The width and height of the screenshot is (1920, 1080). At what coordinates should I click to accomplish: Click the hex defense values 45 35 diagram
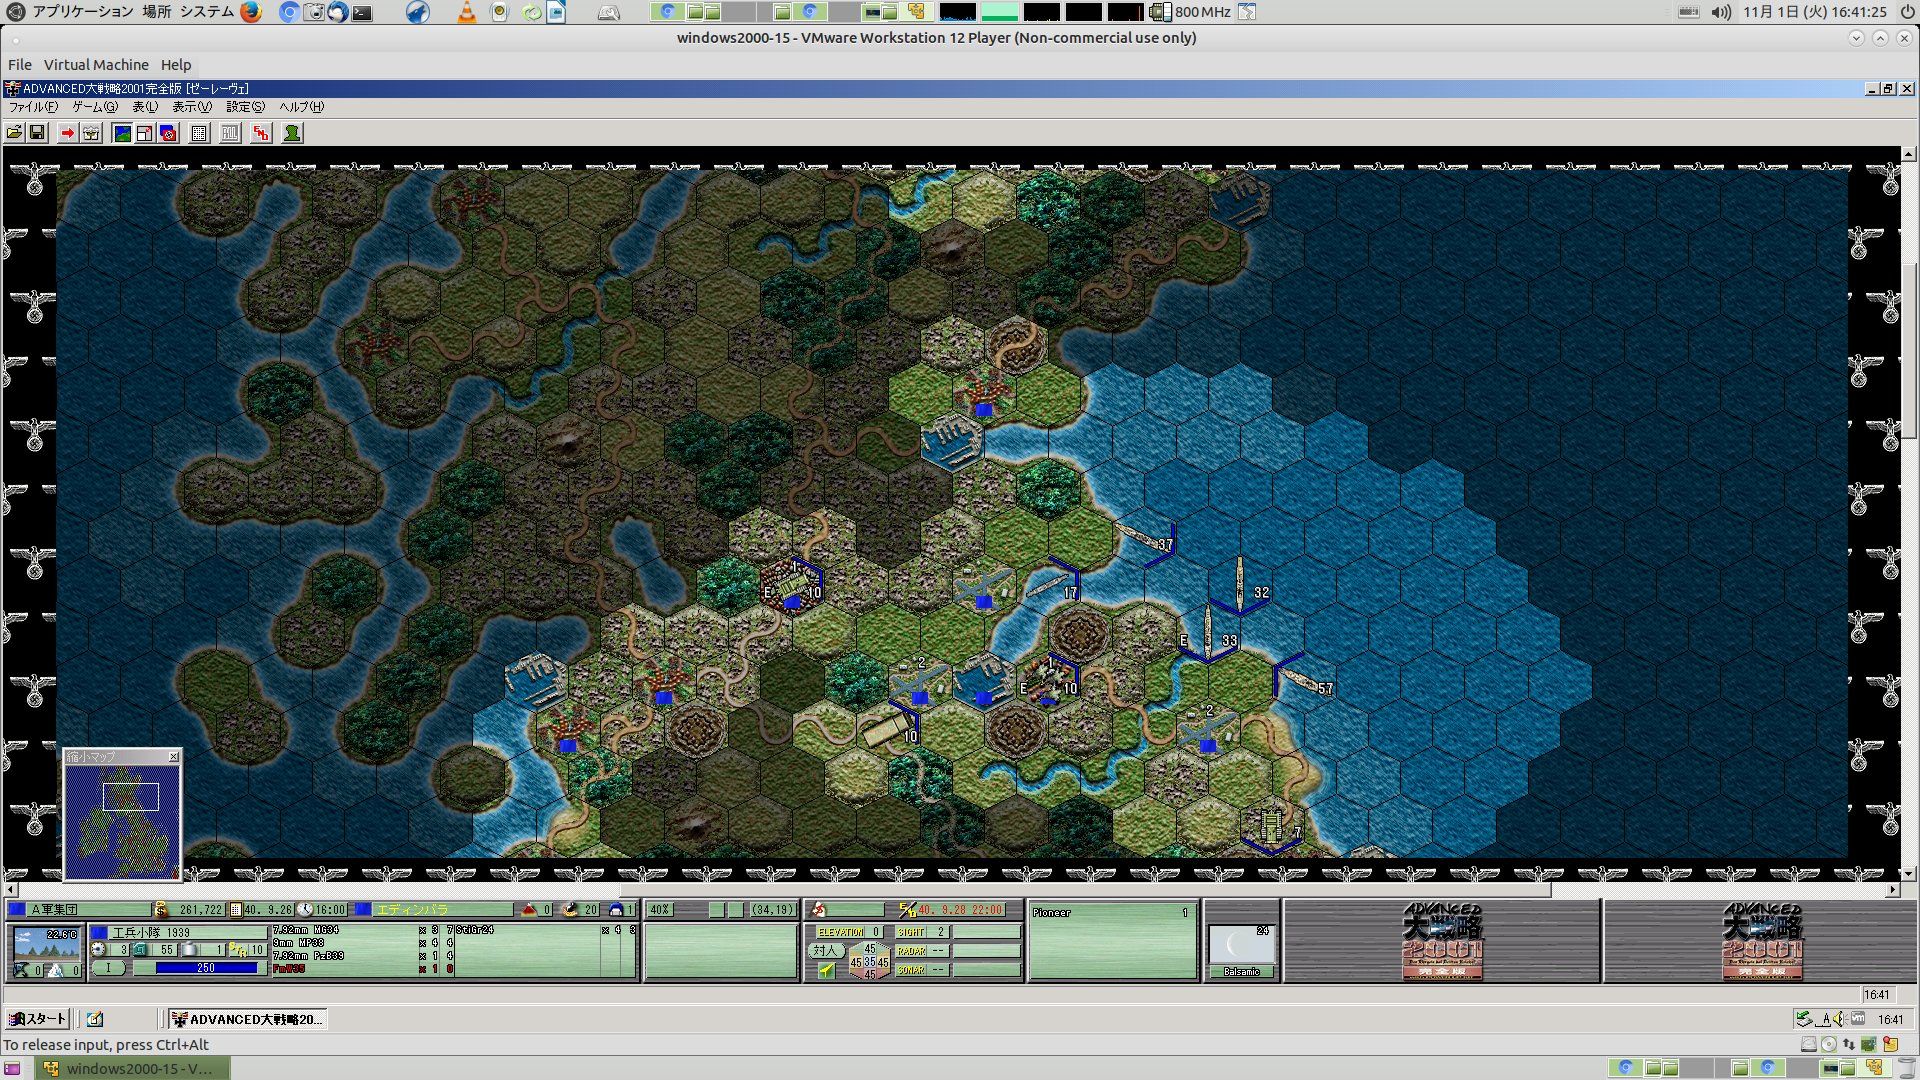click(869, 961)
